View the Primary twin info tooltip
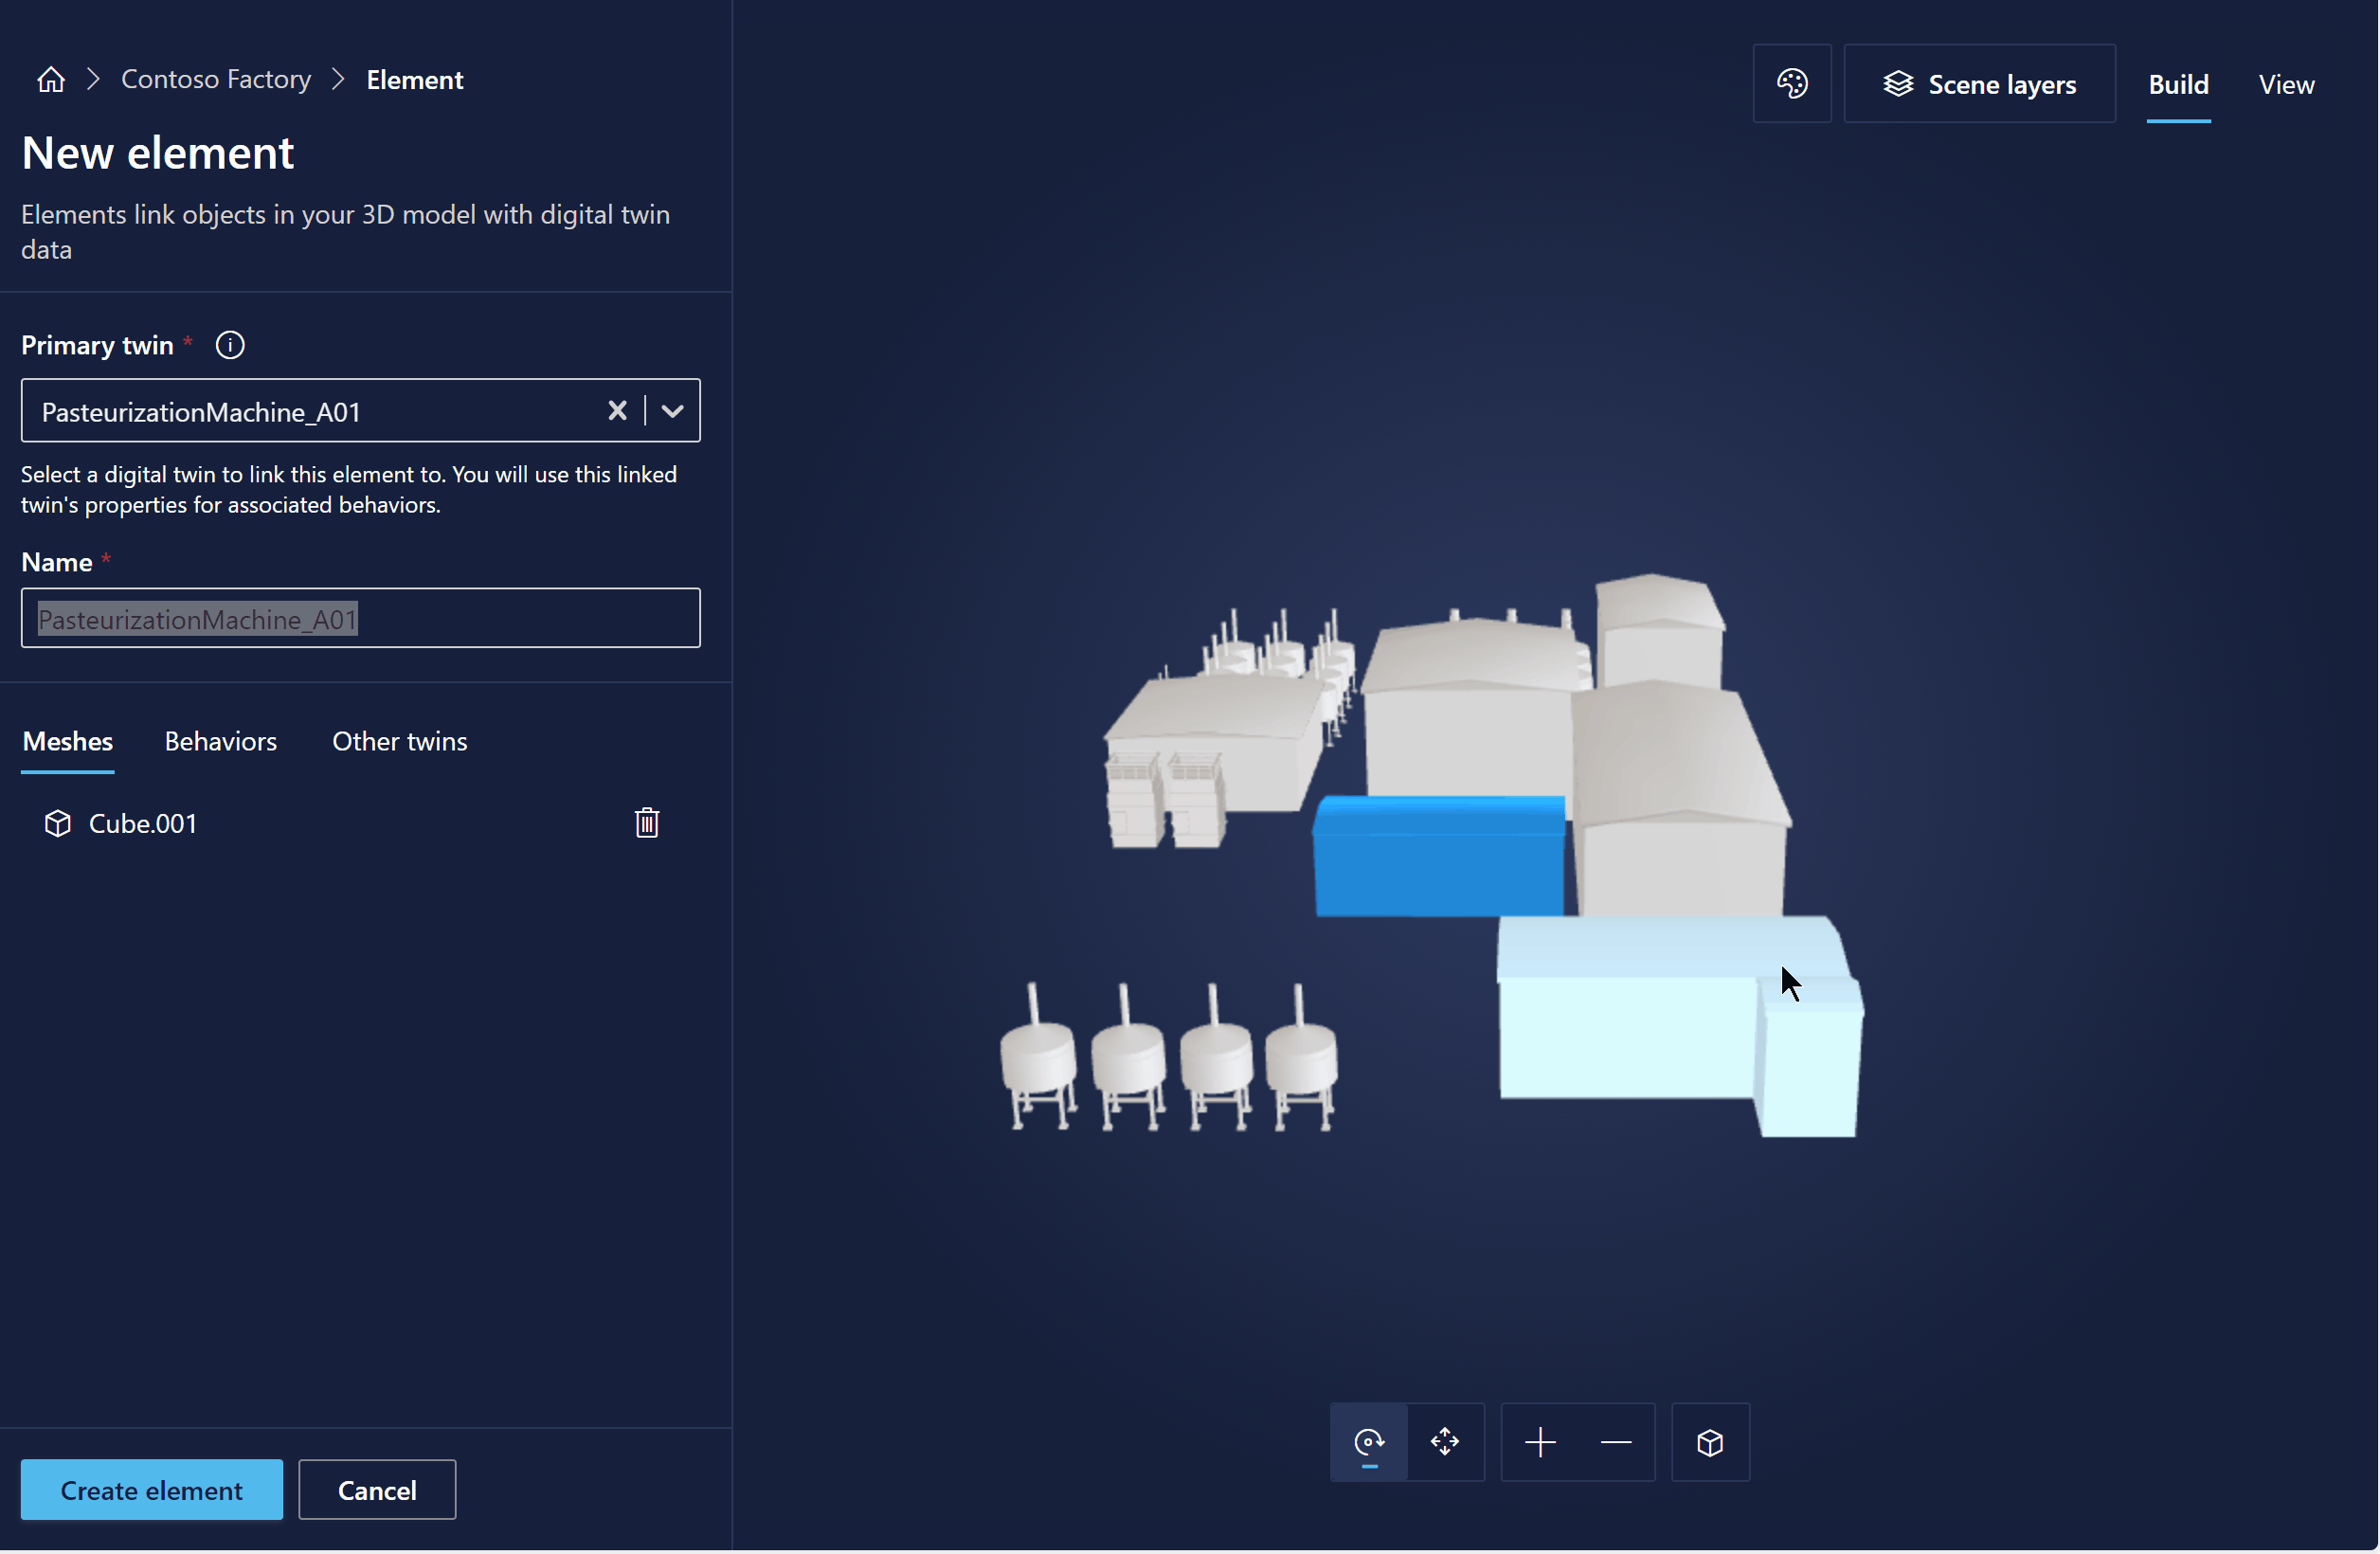Image resolution: width=2380 pixels, height=1554 pixels. (x=229, y=344)
